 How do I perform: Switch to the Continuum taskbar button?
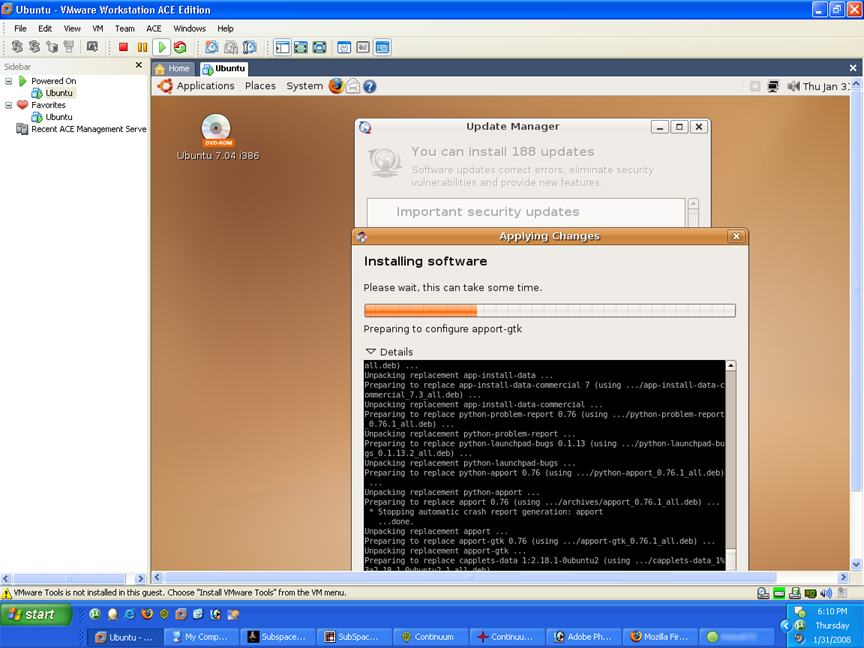[431, 637]
